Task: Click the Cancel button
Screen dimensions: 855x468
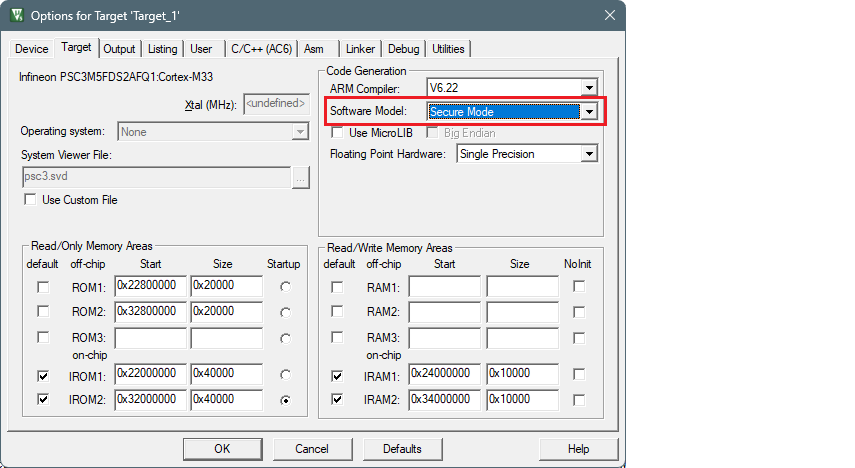Action: click(313, 449)
